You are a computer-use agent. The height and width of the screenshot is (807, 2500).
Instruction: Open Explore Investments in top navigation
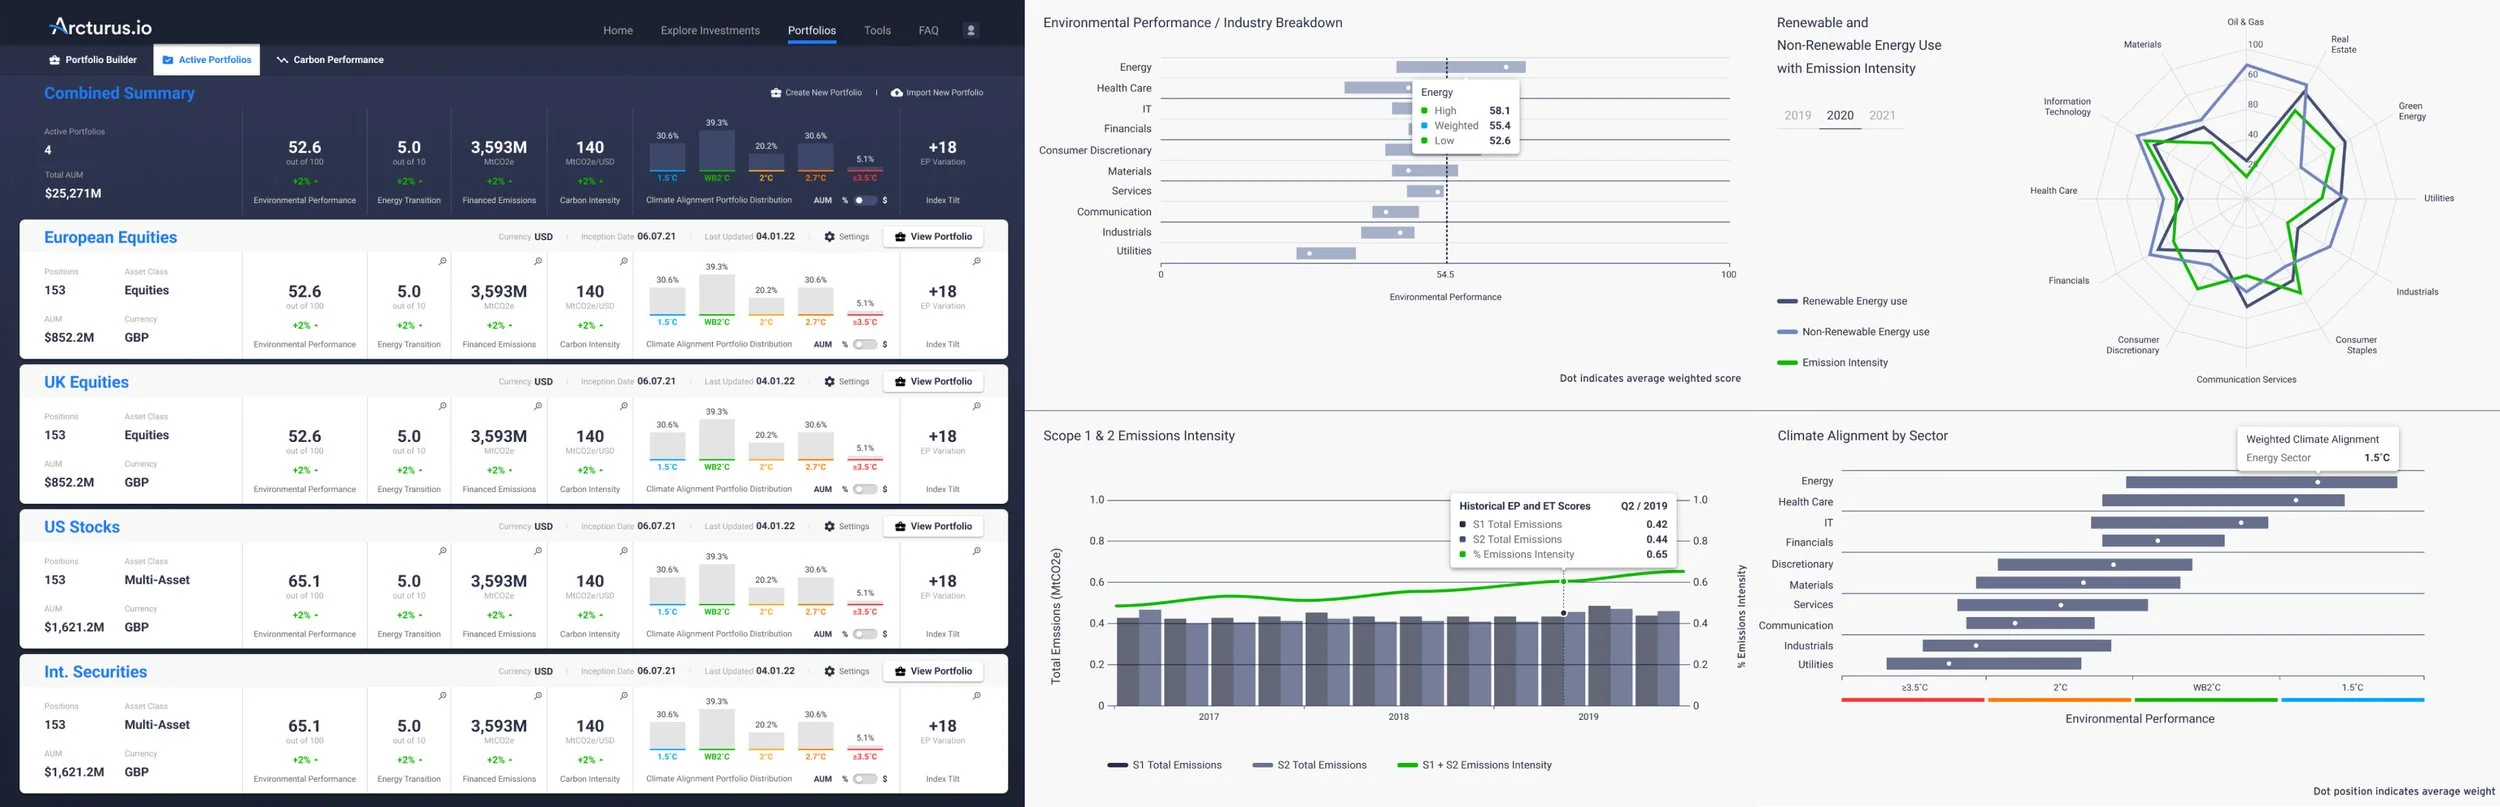[710, 31]
